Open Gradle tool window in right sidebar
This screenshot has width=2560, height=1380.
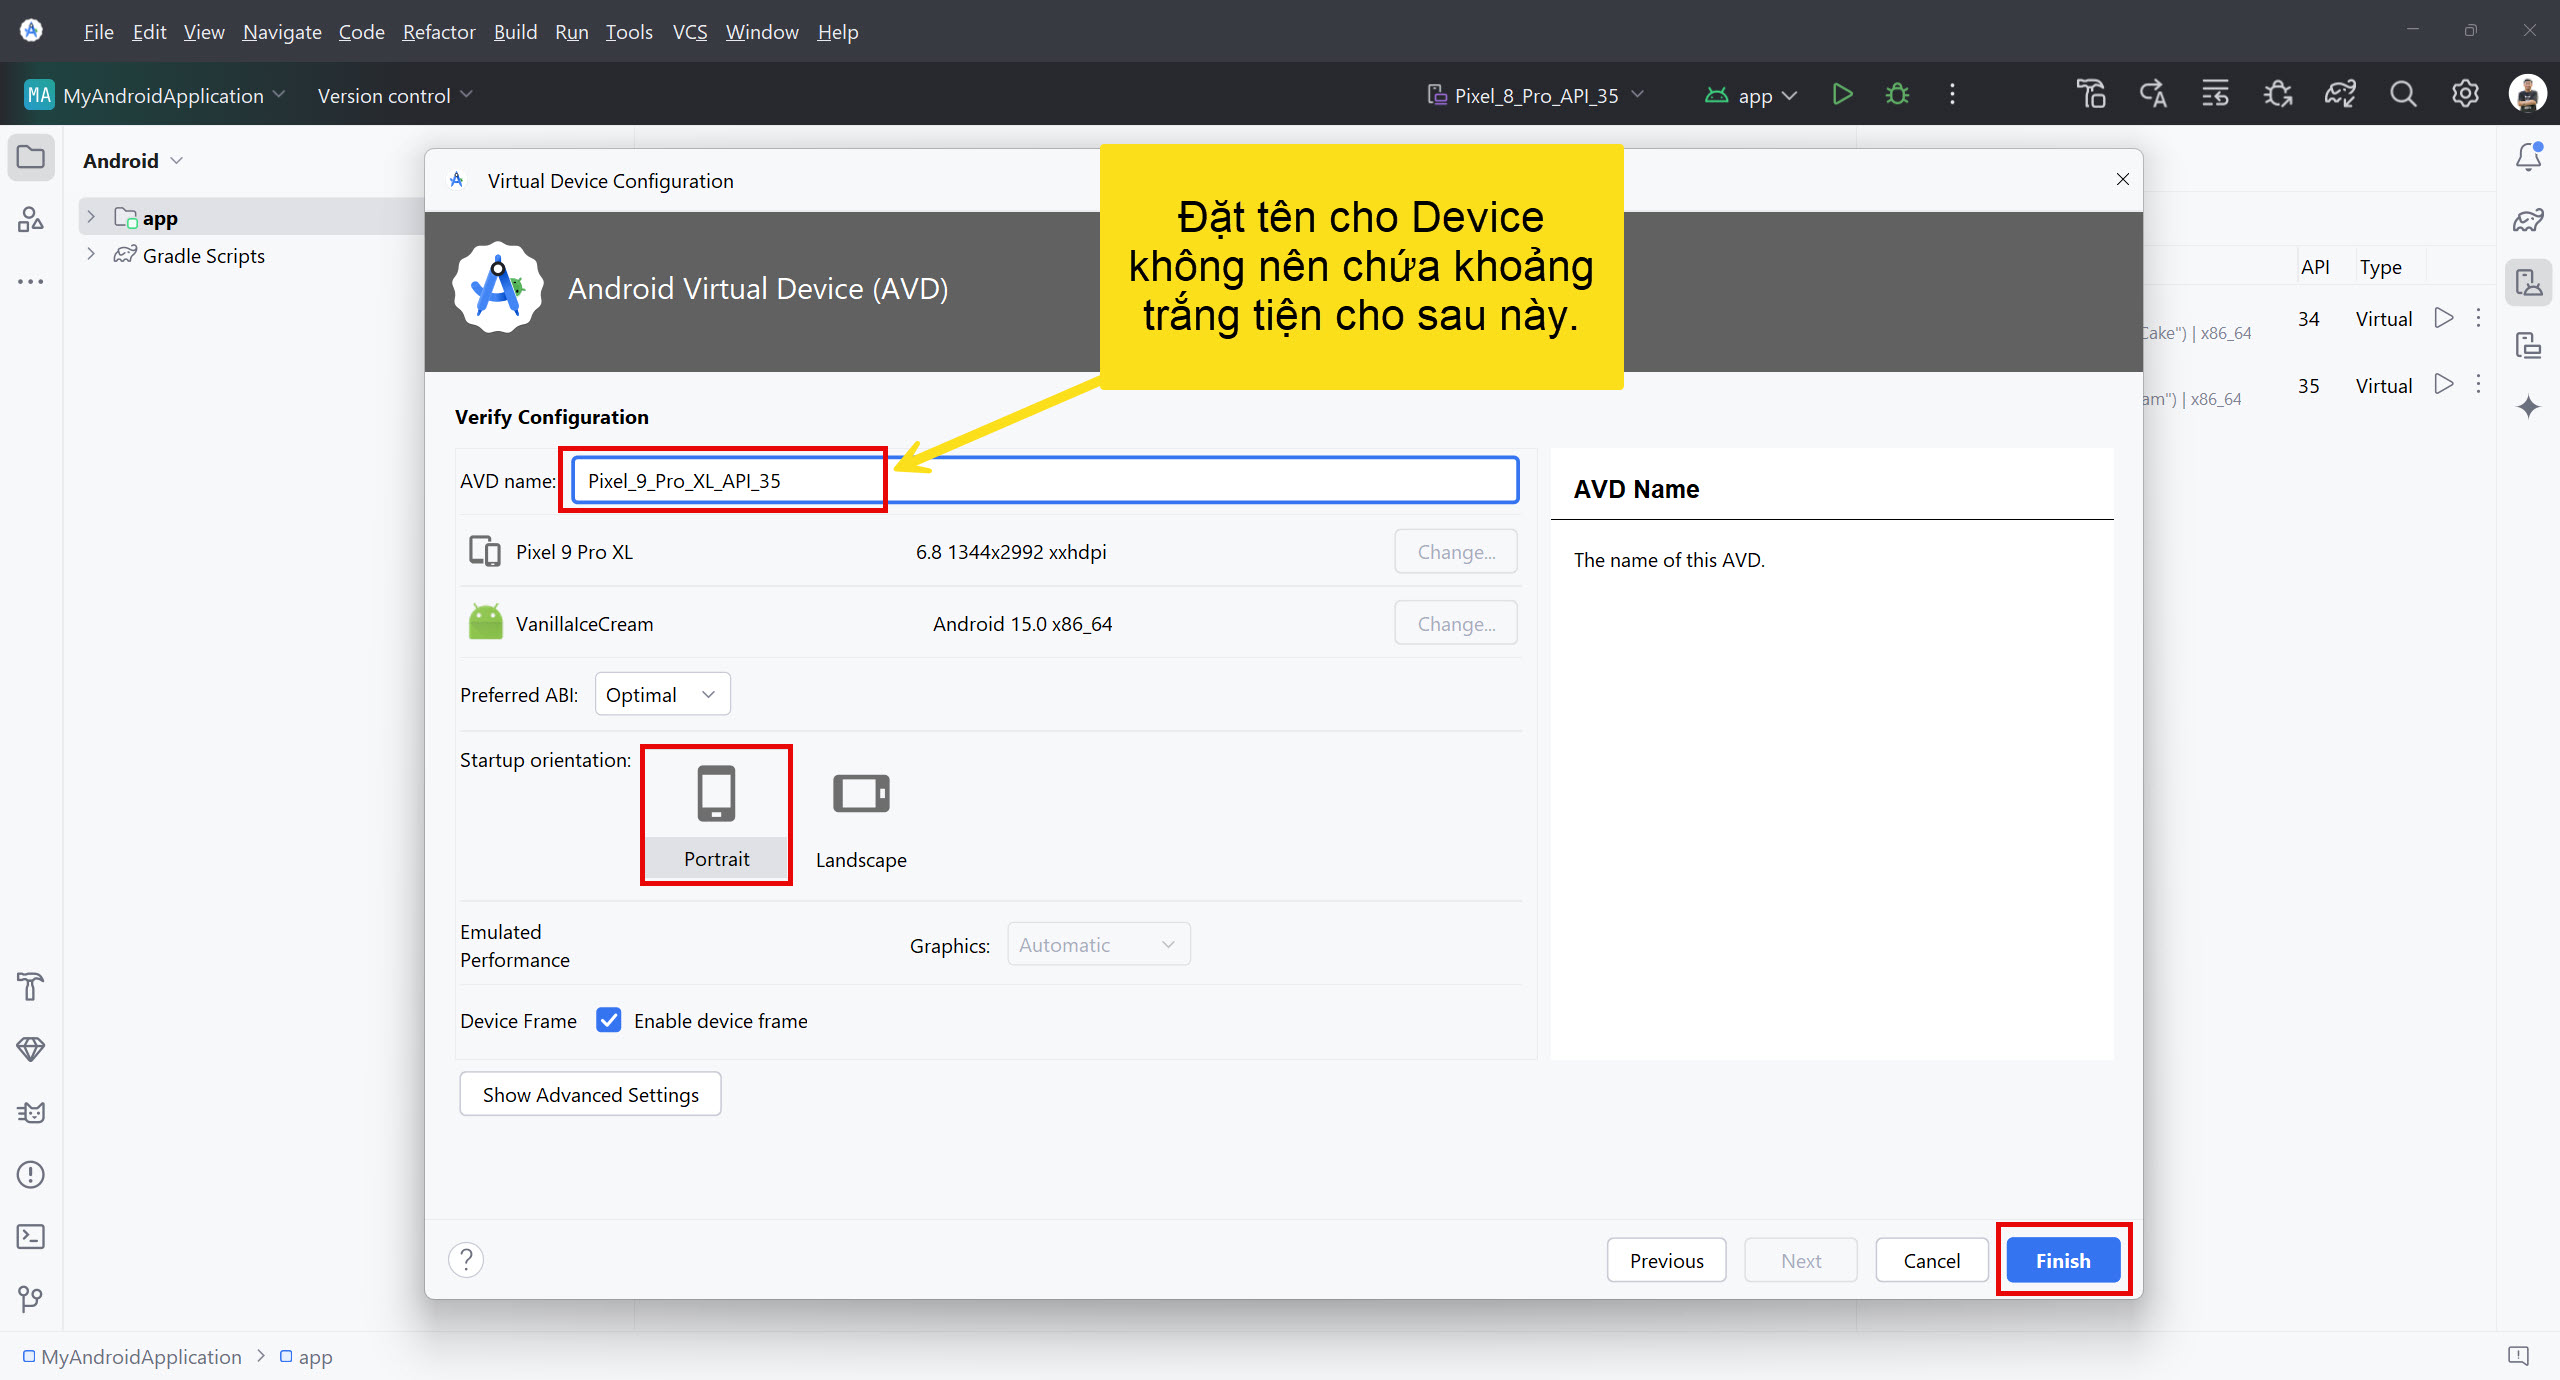2528,220
